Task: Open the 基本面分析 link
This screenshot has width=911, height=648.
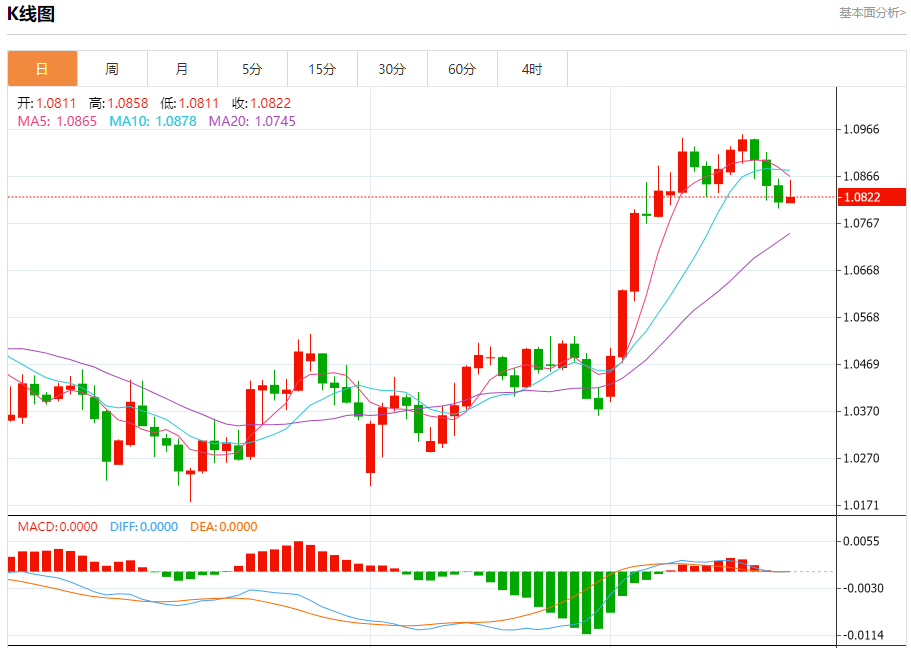Action: click(x=871, y=13)
